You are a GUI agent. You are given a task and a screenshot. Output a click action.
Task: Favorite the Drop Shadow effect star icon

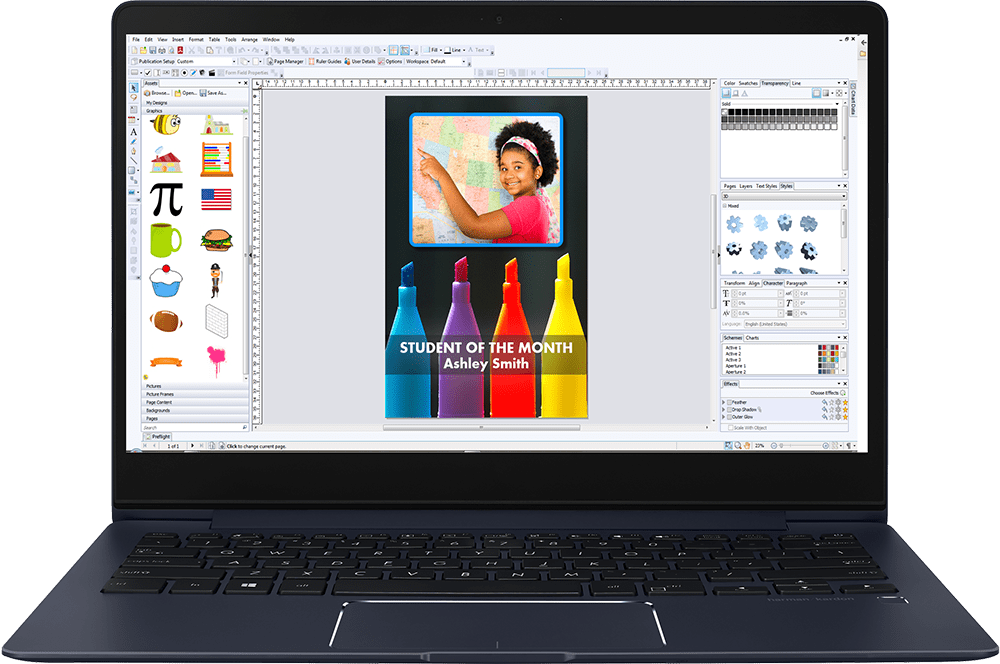click(845, 409)
